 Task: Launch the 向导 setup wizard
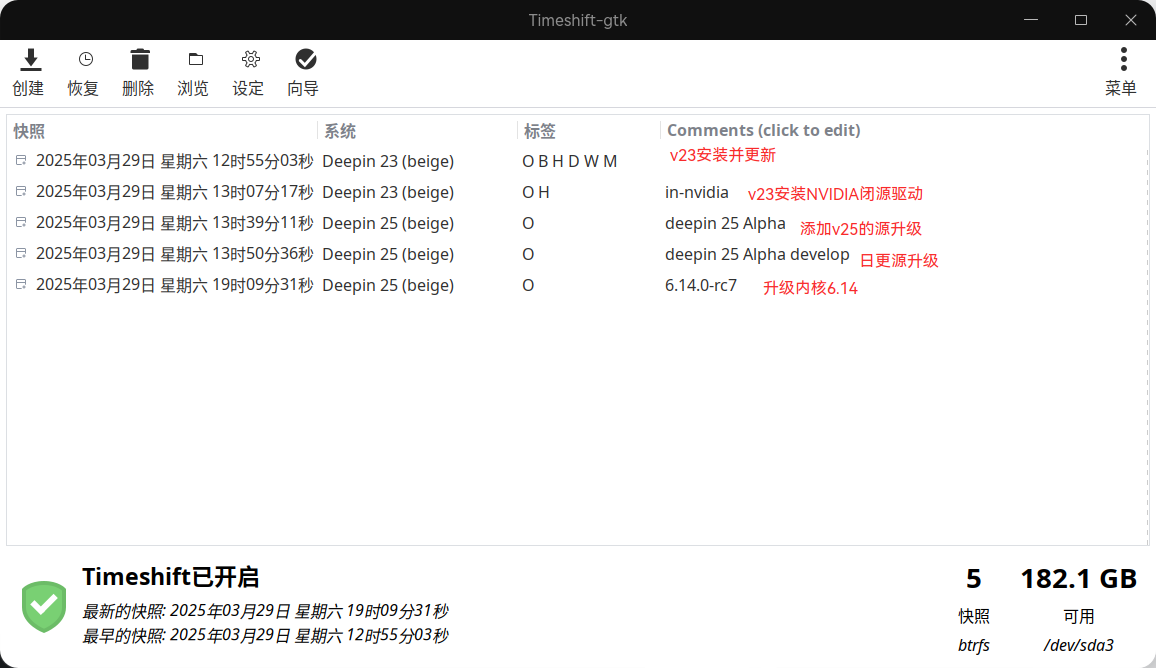(303, 72)
